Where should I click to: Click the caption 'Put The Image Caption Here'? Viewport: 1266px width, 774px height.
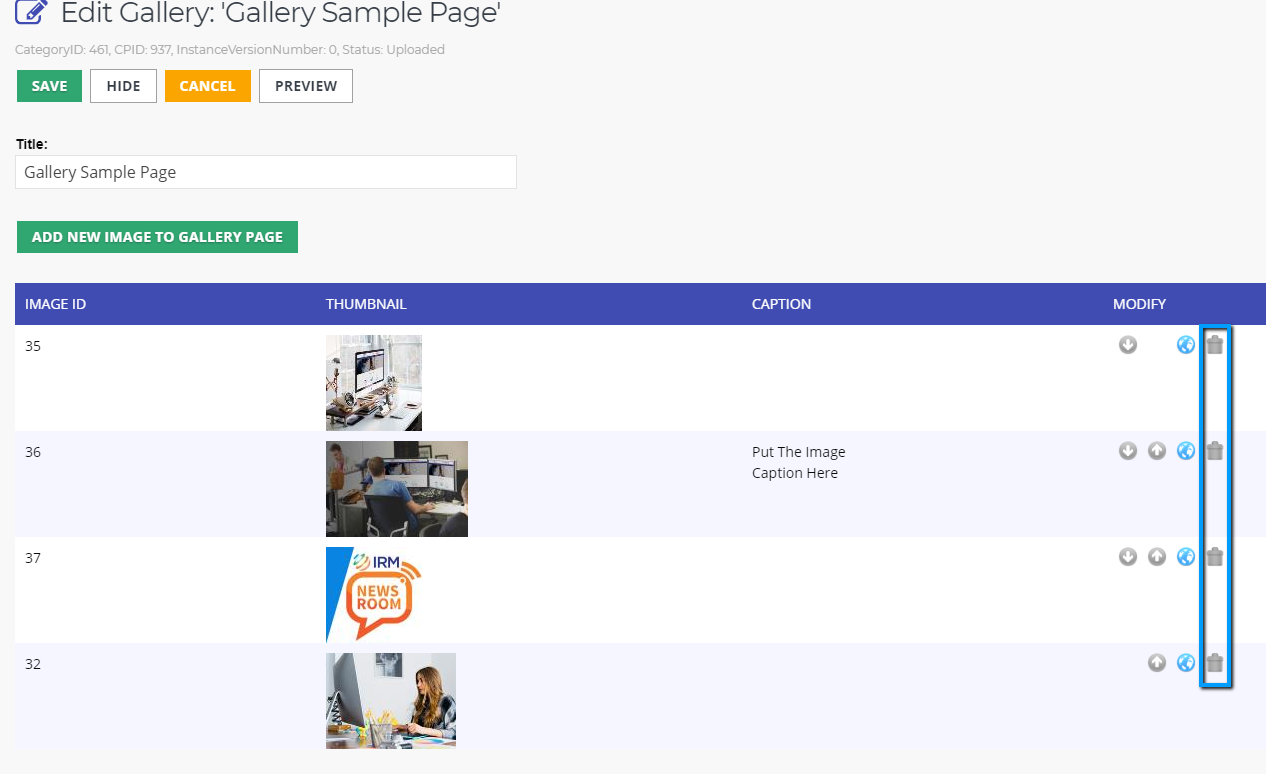tap(799, 462)
